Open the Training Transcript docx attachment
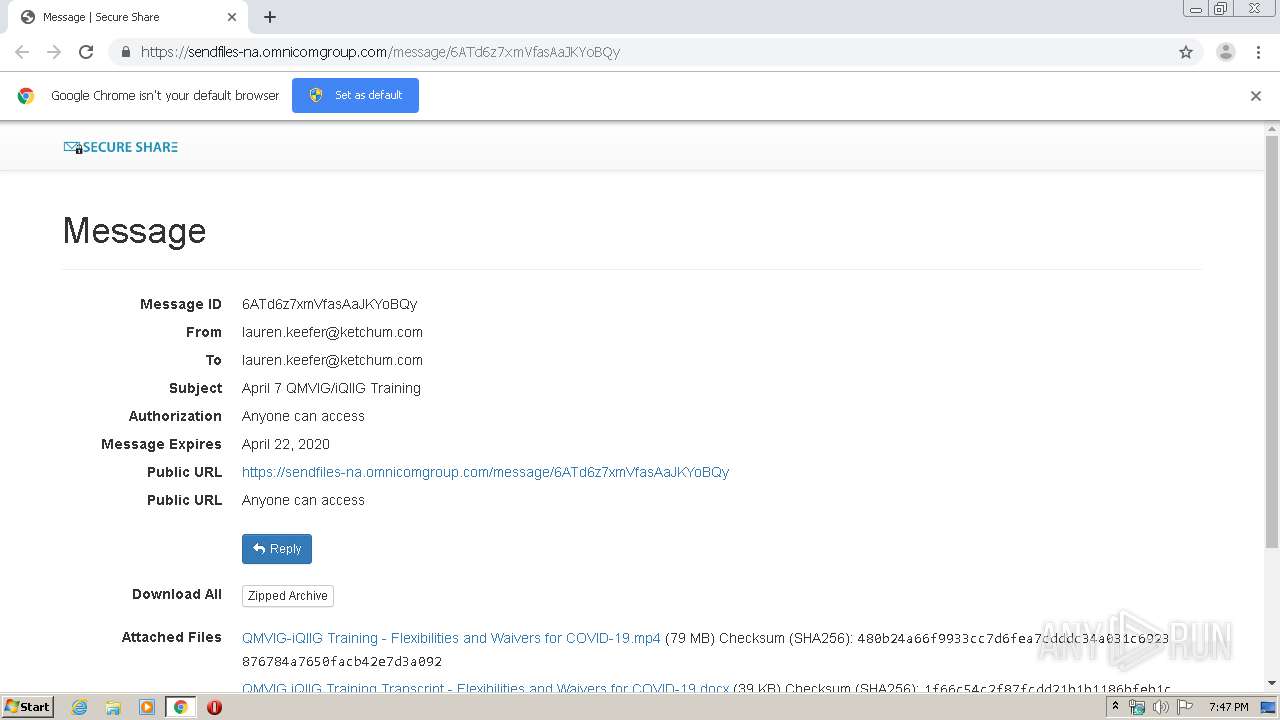Viewport: 1280px width, 720px height. [486, 688]
